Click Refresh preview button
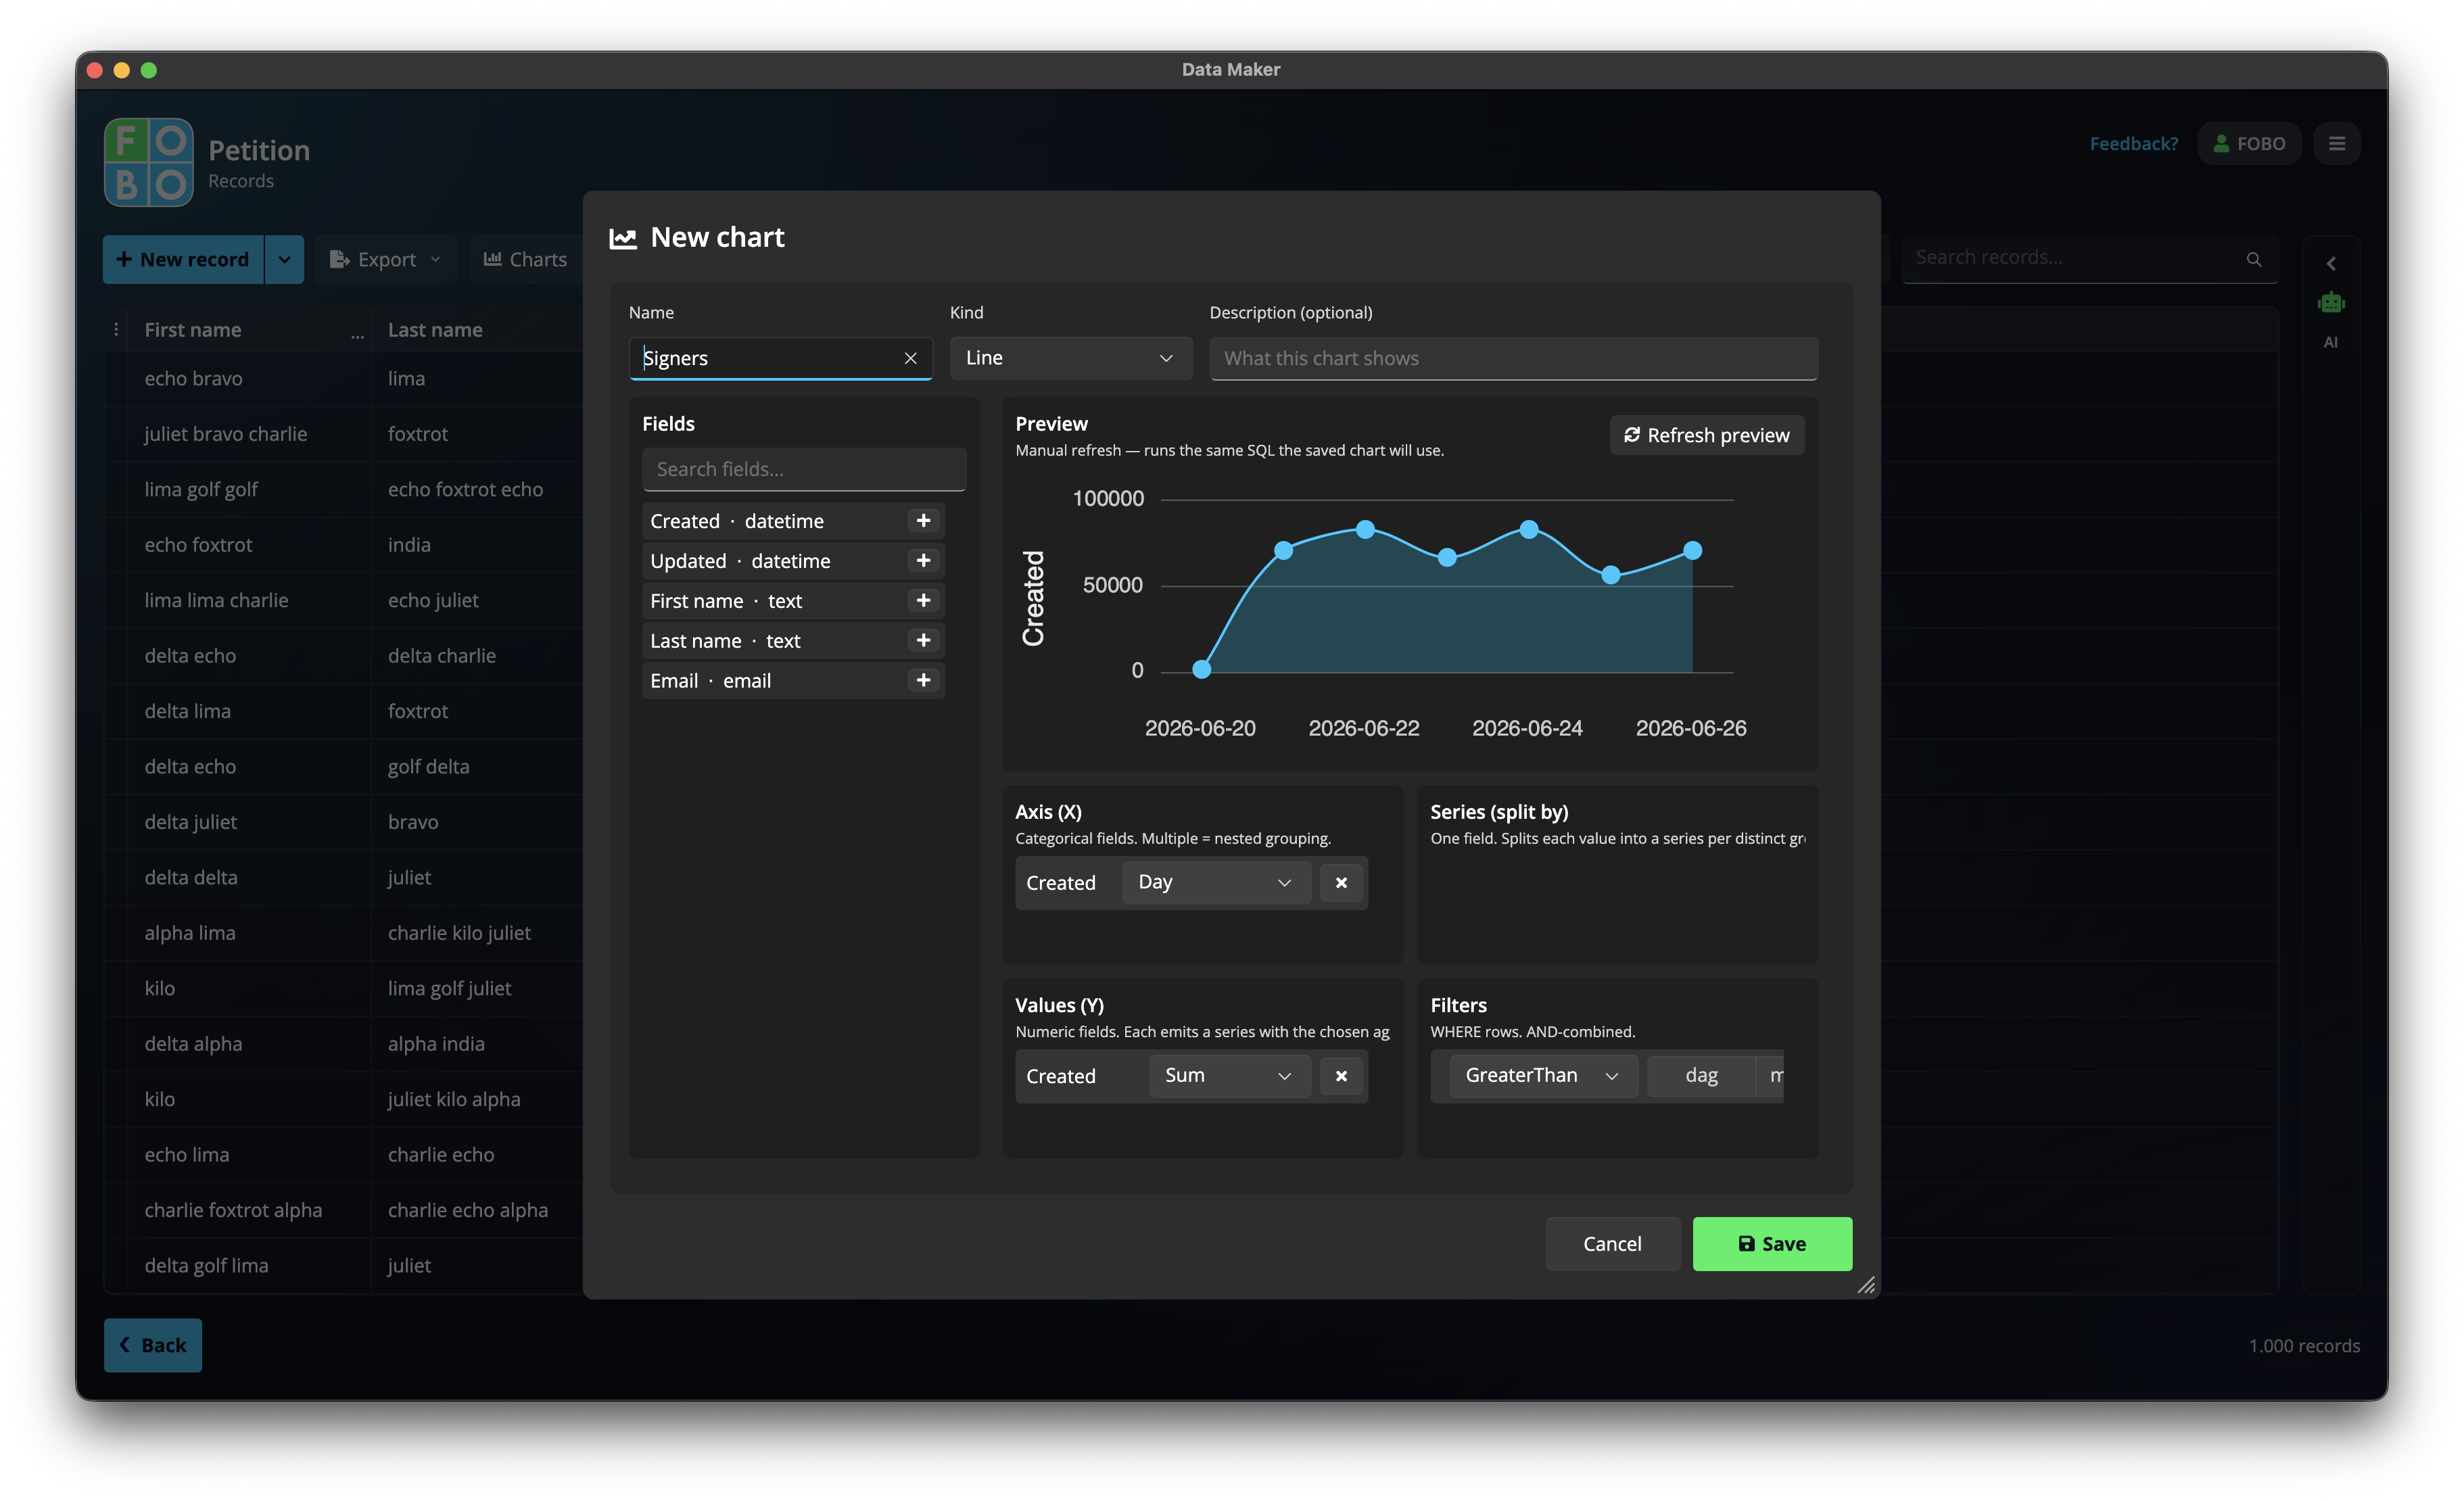Screen dimensions: 2464x1501 pos(1706,435)
